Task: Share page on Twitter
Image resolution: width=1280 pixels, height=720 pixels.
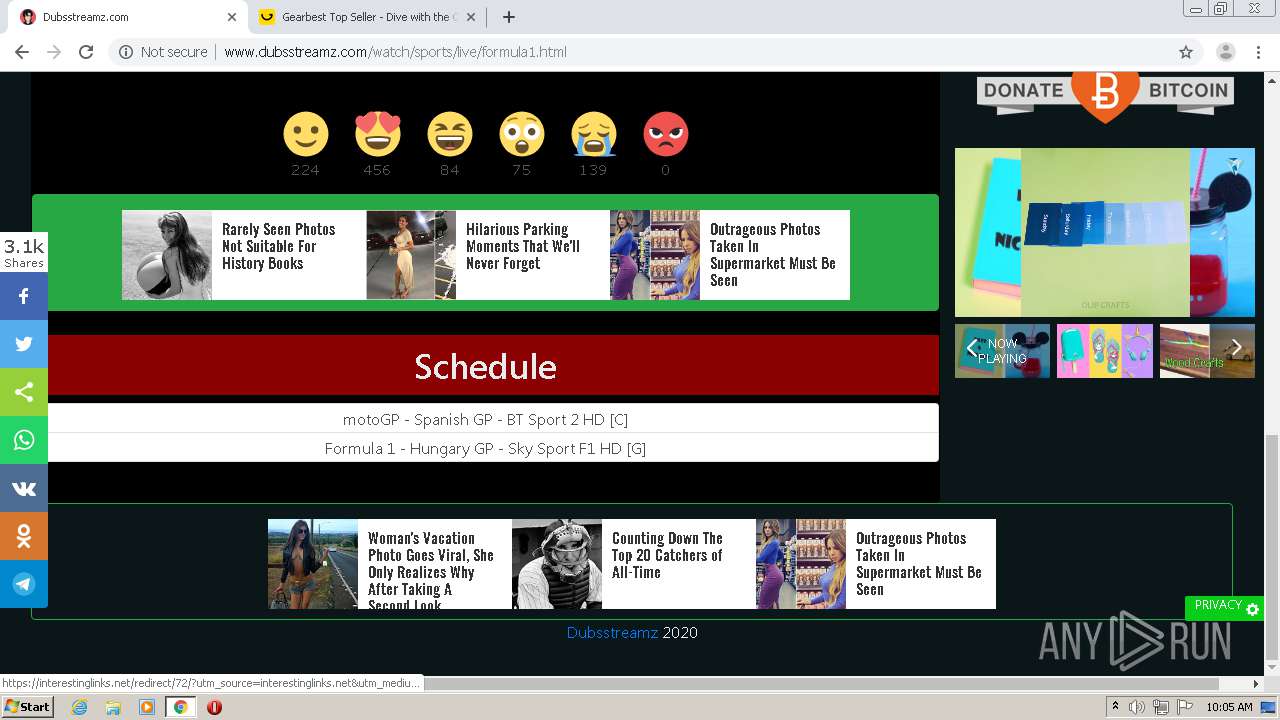Action: (24, 344)
